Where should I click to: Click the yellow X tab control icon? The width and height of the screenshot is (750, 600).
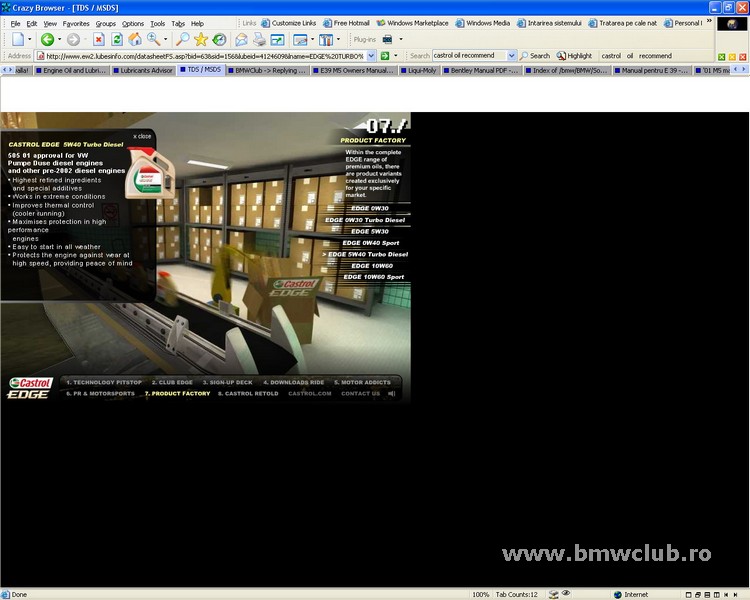coord(732,57)
